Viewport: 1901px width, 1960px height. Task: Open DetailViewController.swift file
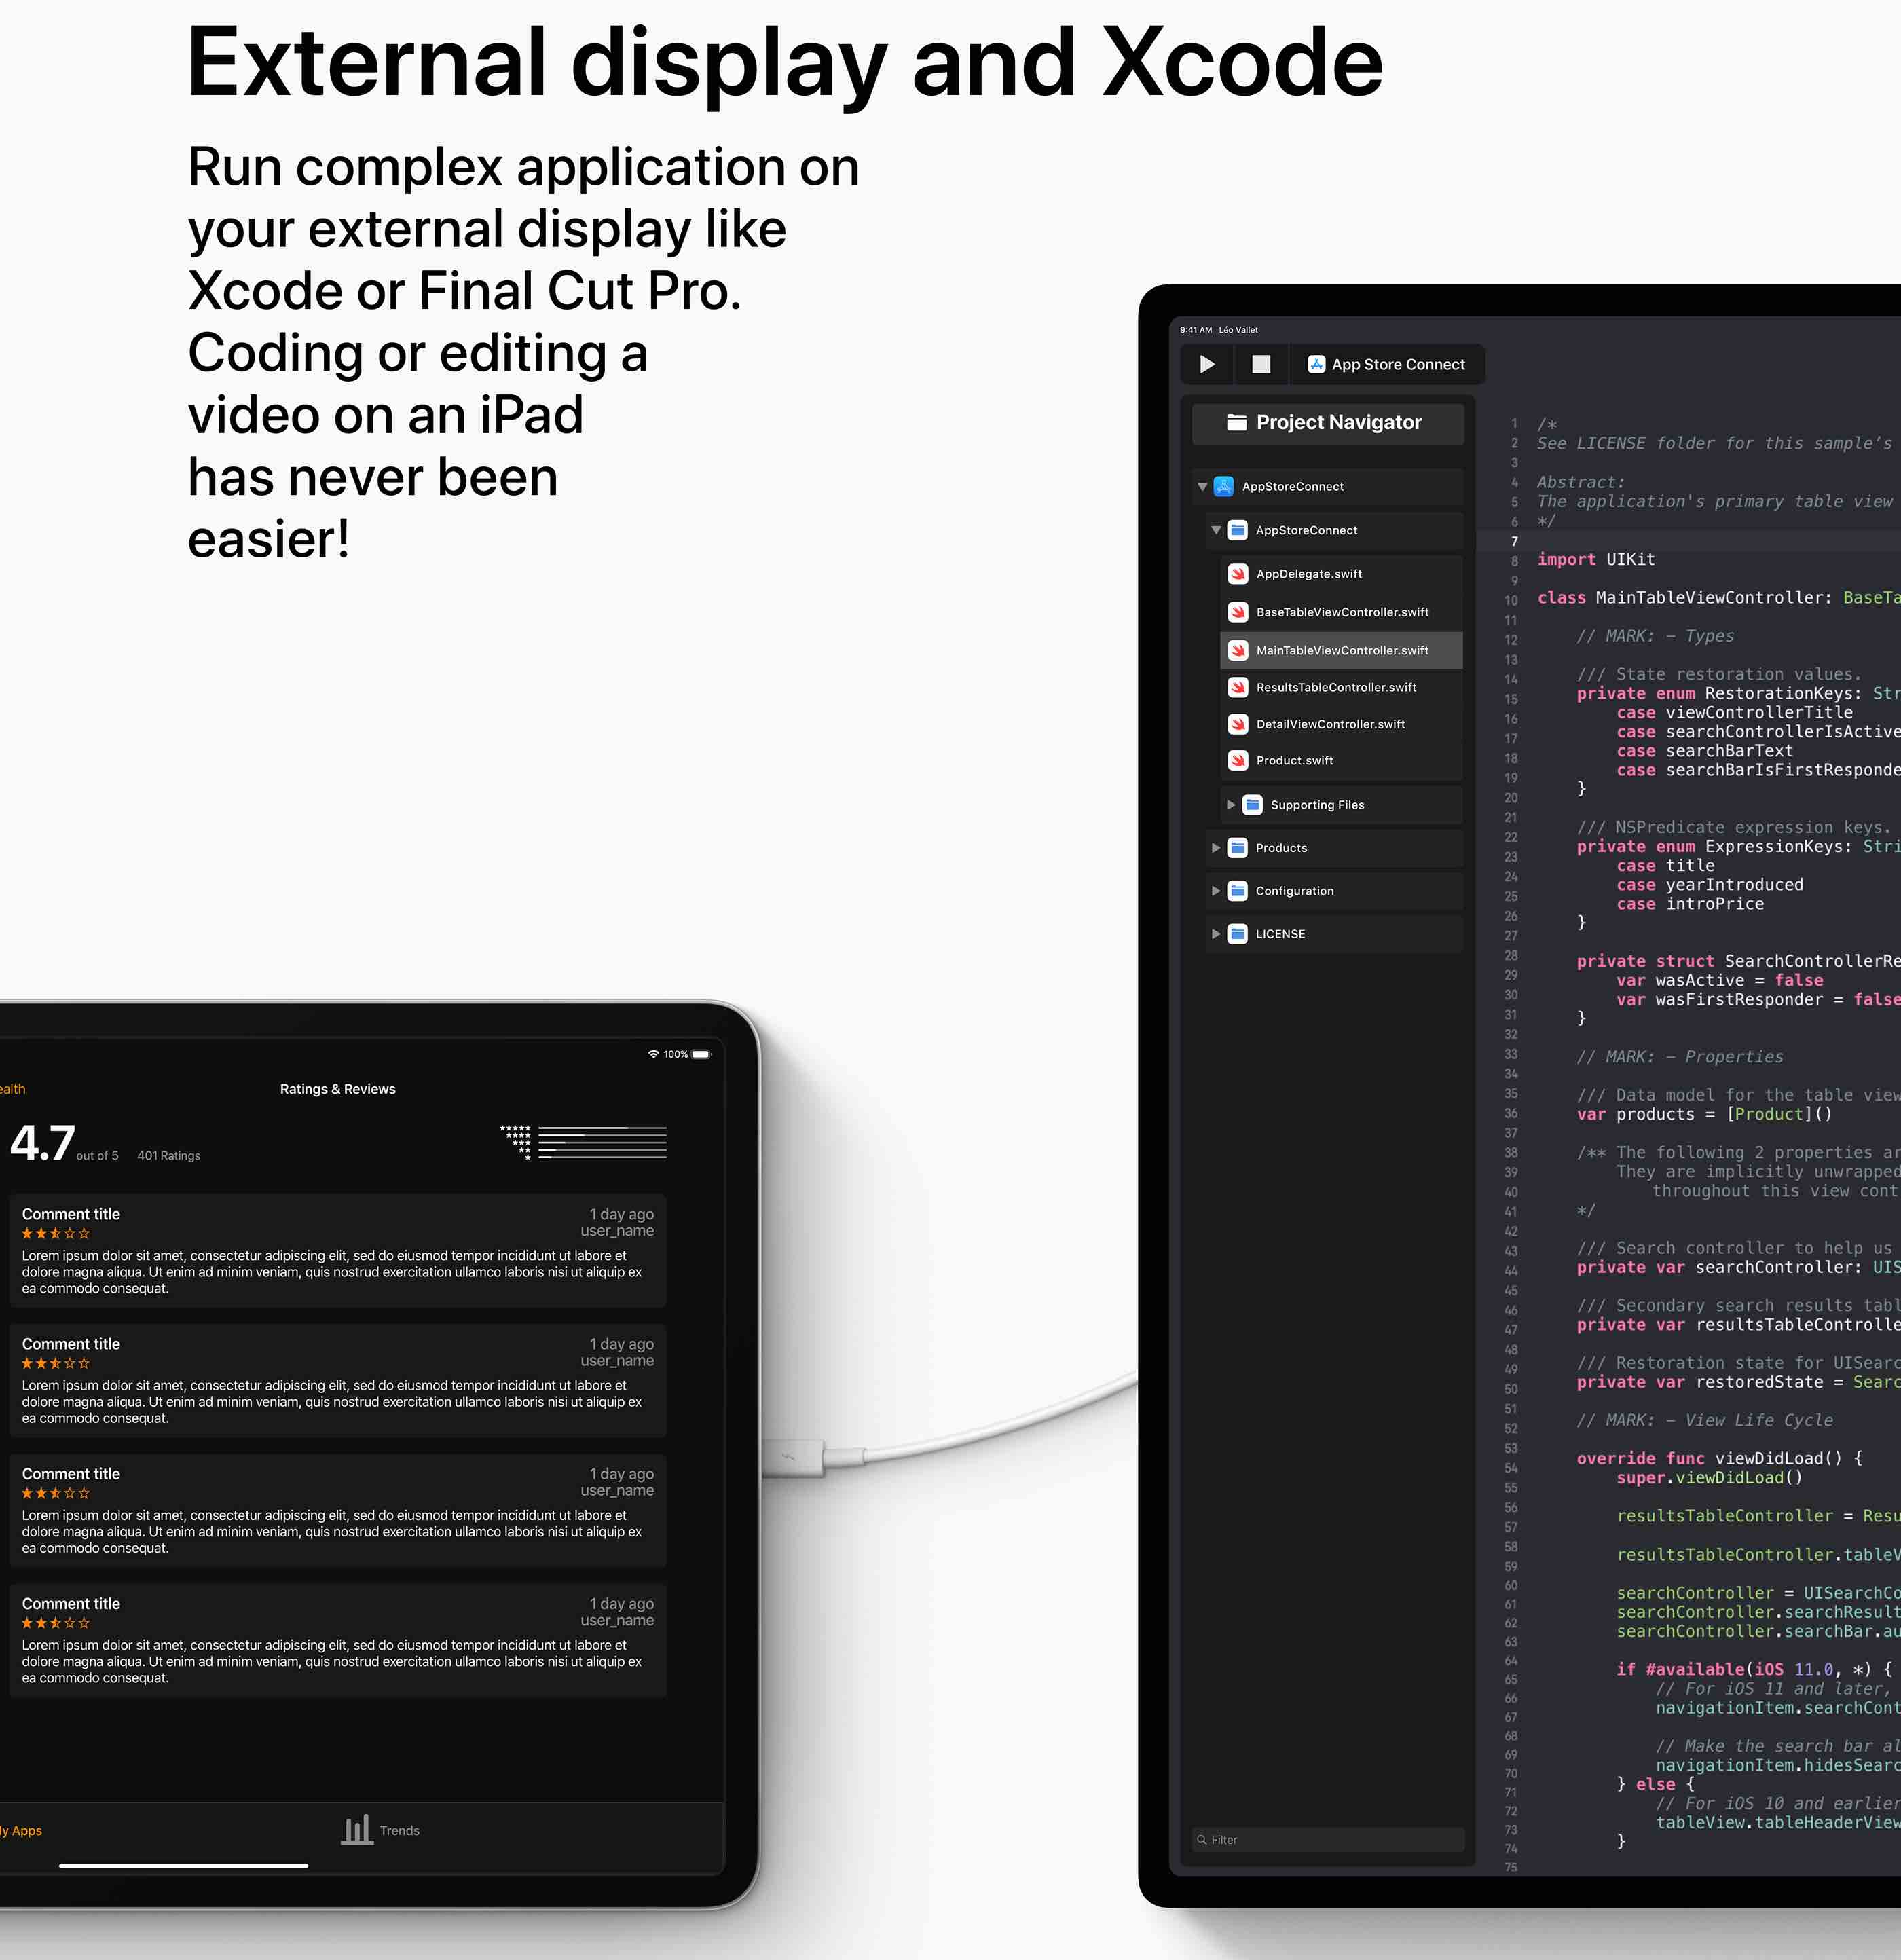1330,724
